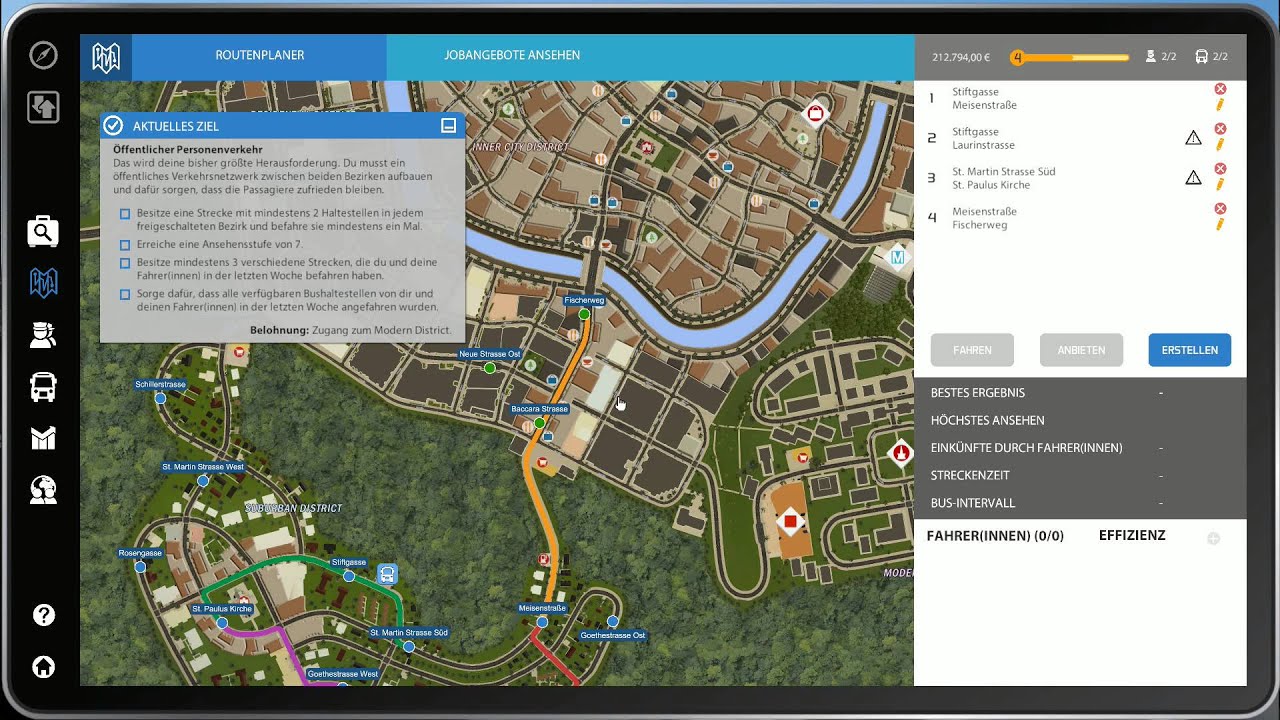Screen dimensions: 1280x720
Task: Open the drivers icon in sidebar
Action: click(x=43, y=335)
